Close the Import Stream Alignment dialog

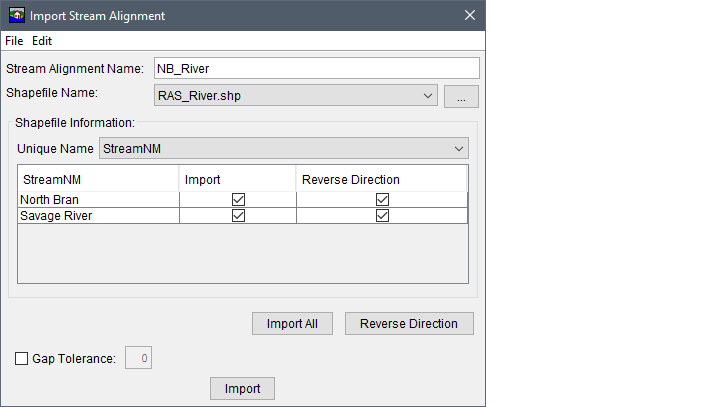469,16
